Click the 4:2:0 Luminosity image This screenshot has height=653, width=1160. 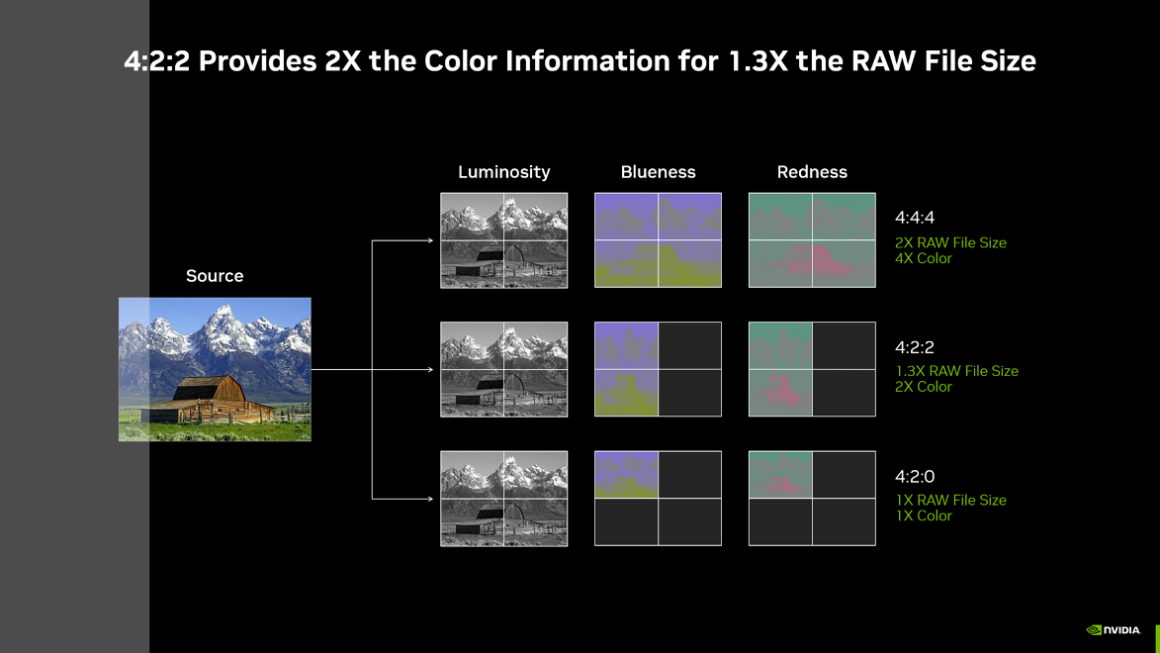click(x=504, y=498)
